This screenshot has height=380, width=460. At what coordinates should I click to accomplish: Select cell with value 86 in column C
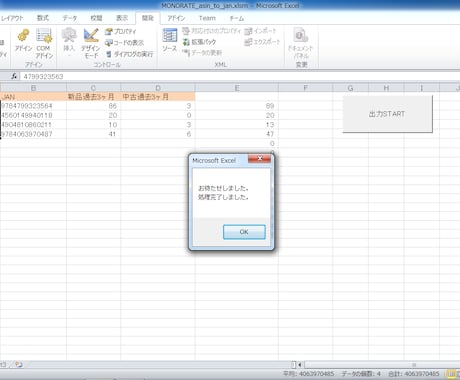point(93,106)
